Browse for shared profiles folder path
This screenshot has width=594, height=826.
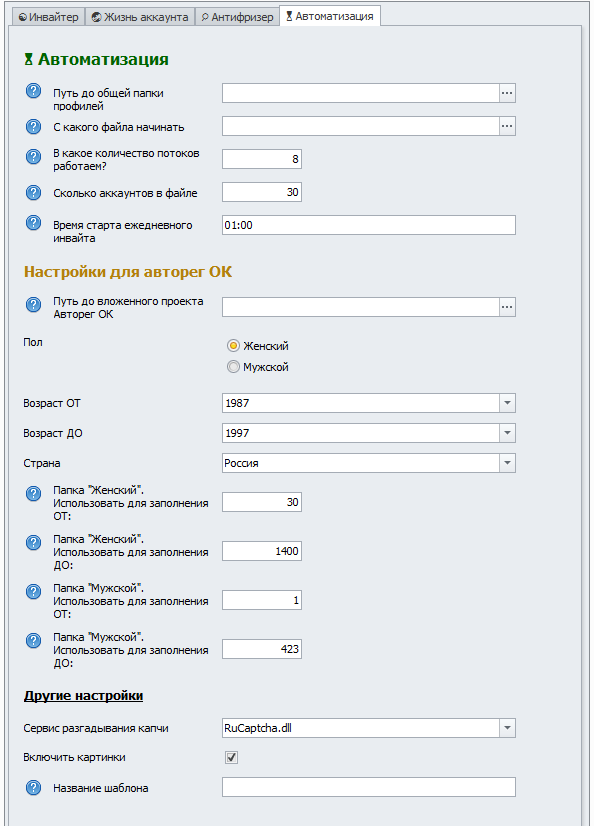tap(507, 93)
